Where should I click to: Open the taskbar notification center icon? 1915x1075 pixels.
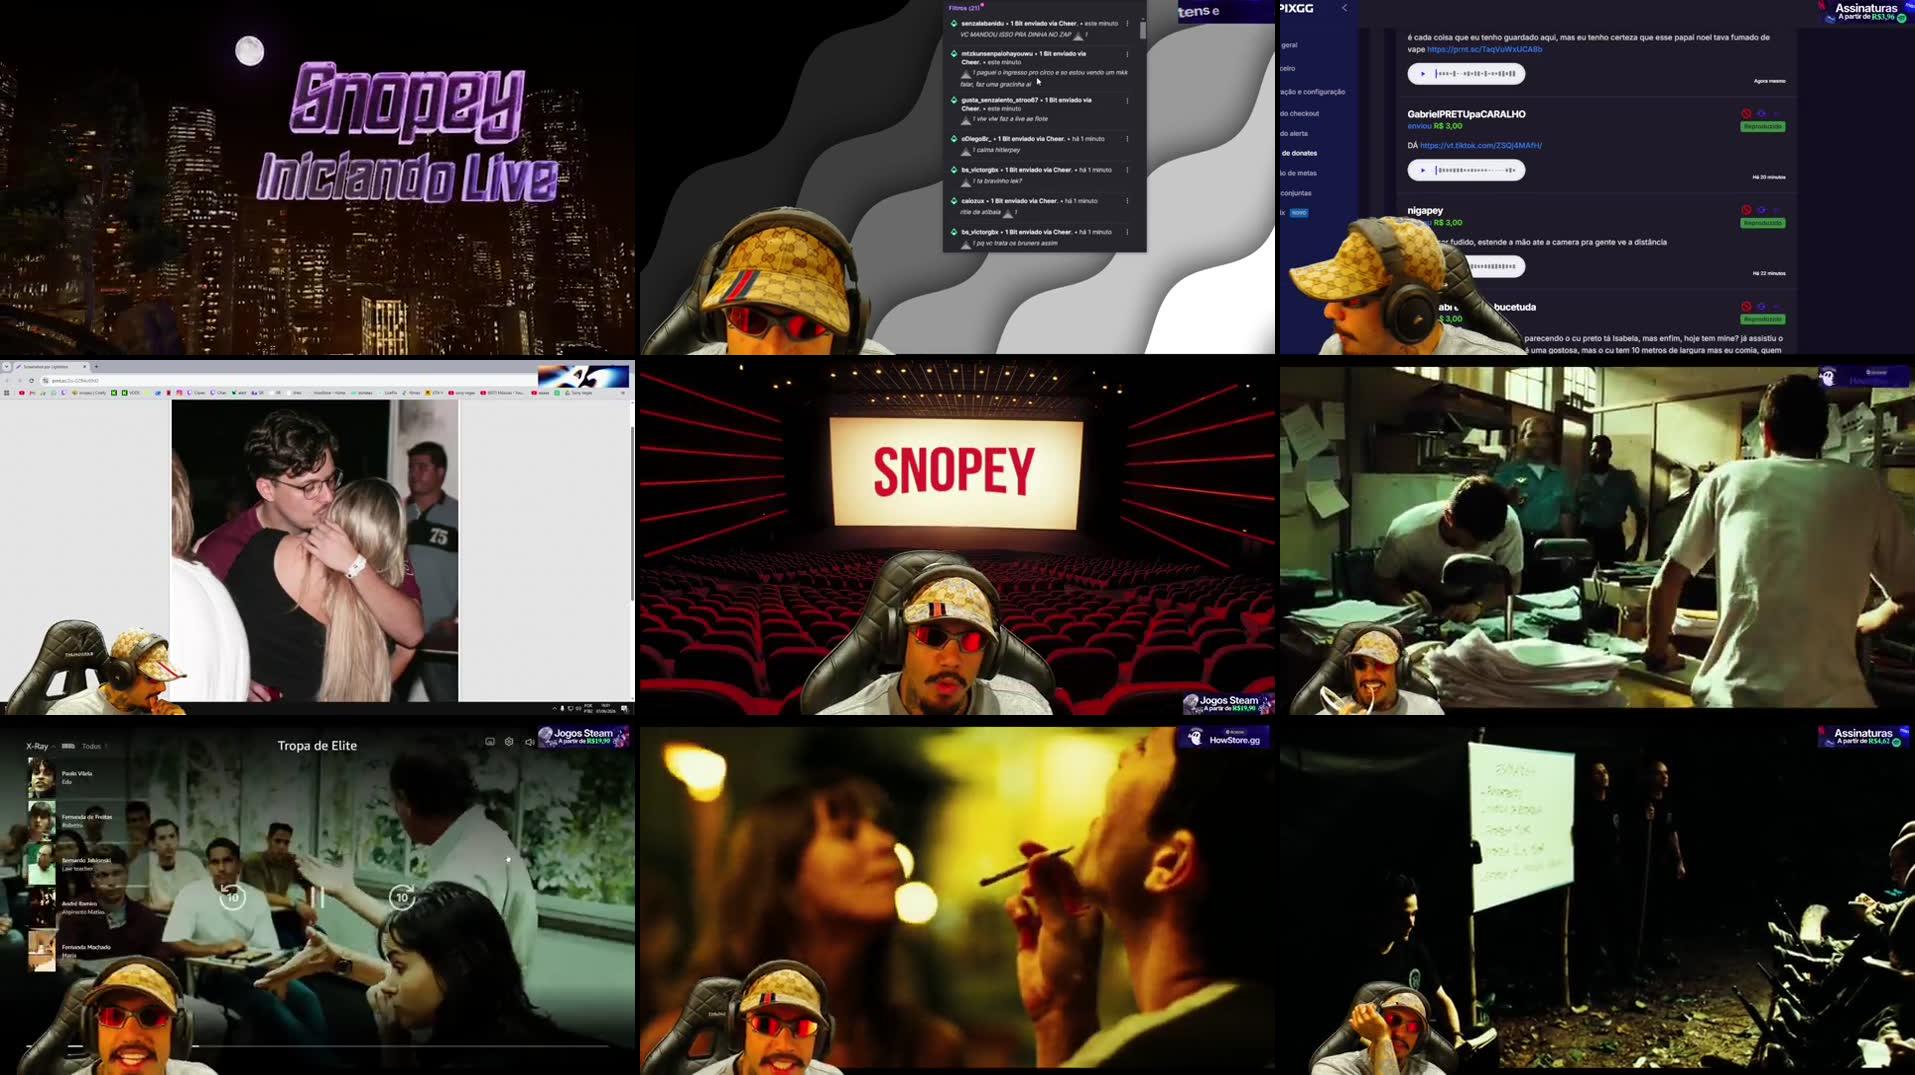[x=624, y=708]
